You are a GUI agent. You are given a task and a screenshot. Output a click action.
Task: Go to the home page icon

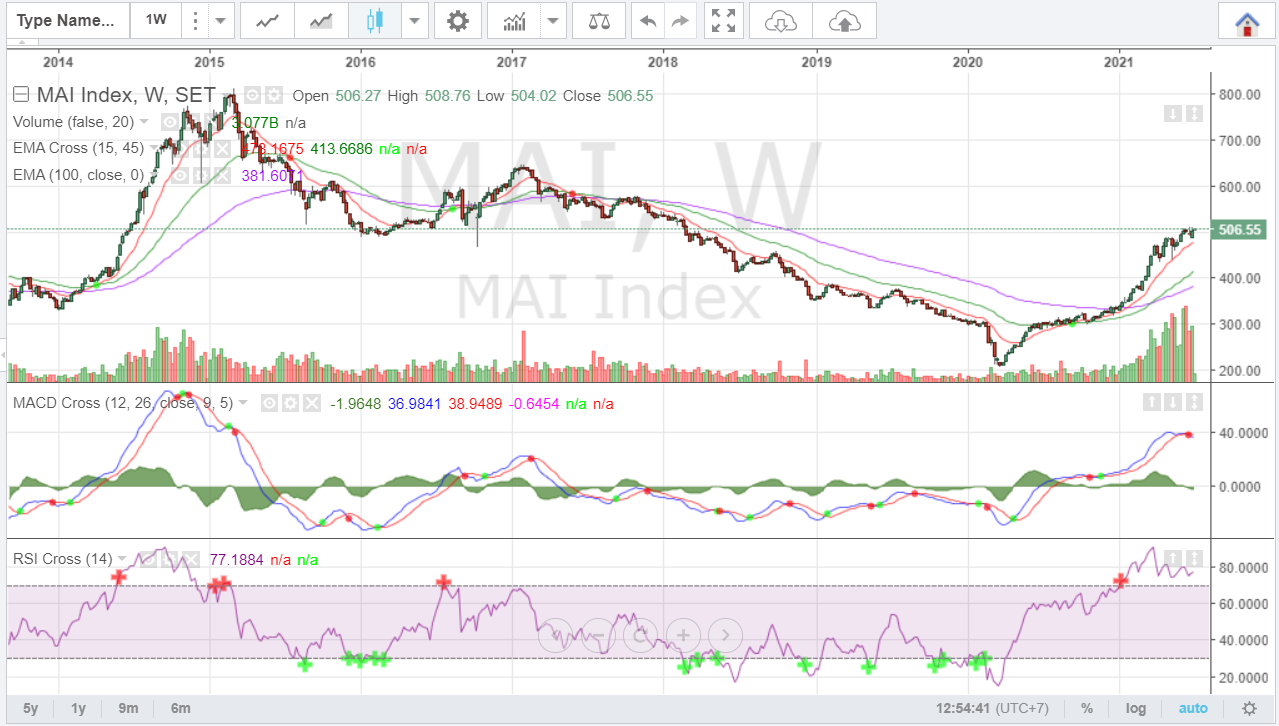(1246, 23)
